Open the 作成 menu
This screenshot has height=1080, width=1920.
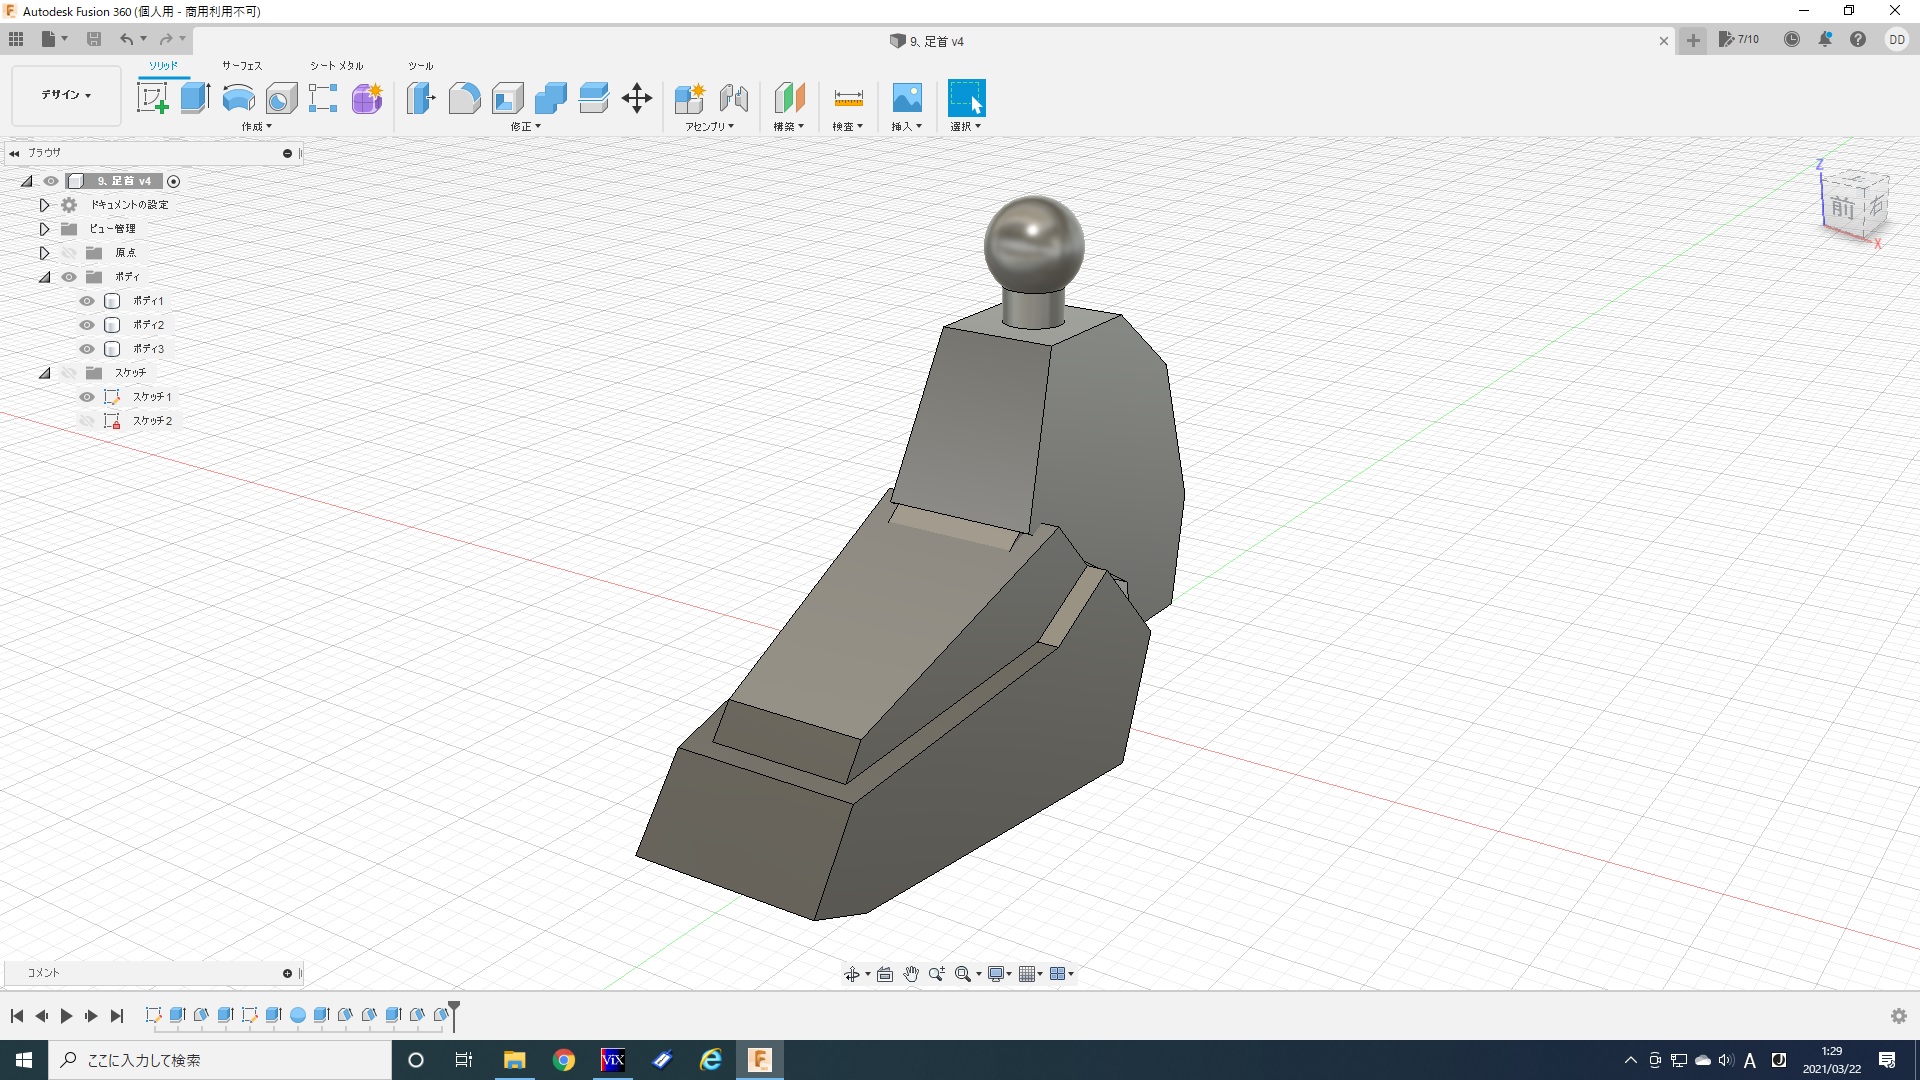coord(256,127)
